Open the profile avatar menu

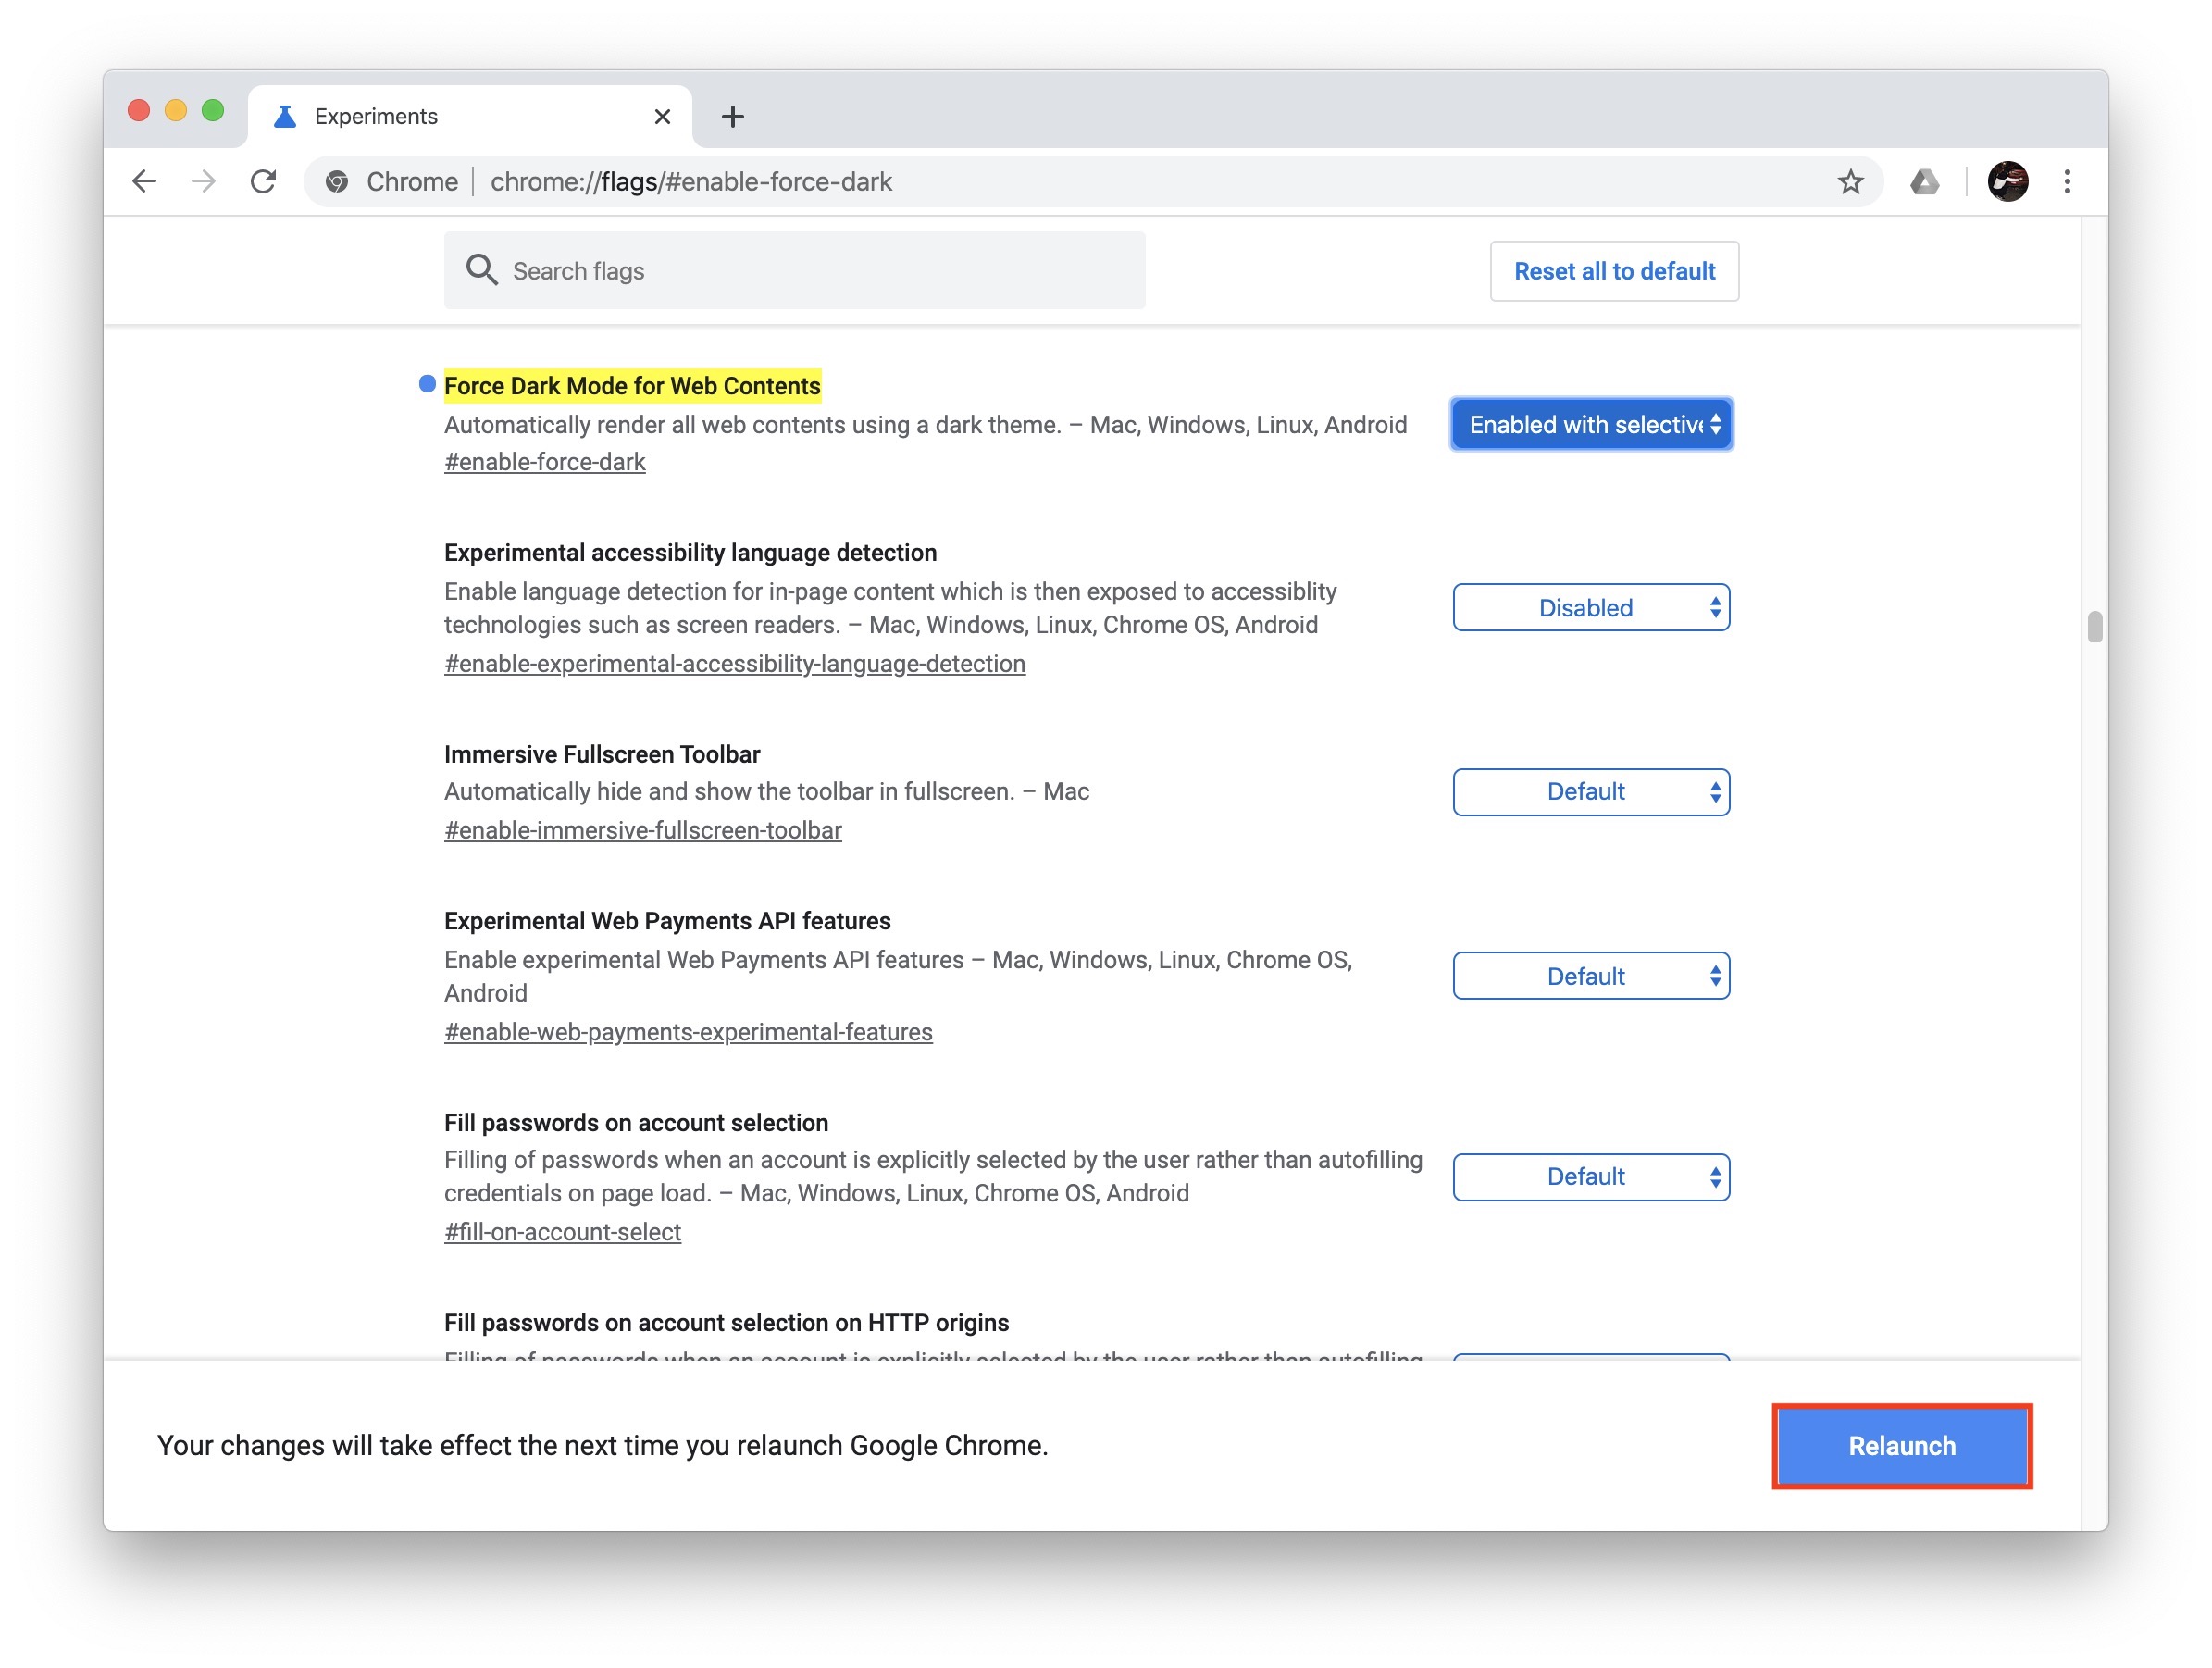point(2007,182)
